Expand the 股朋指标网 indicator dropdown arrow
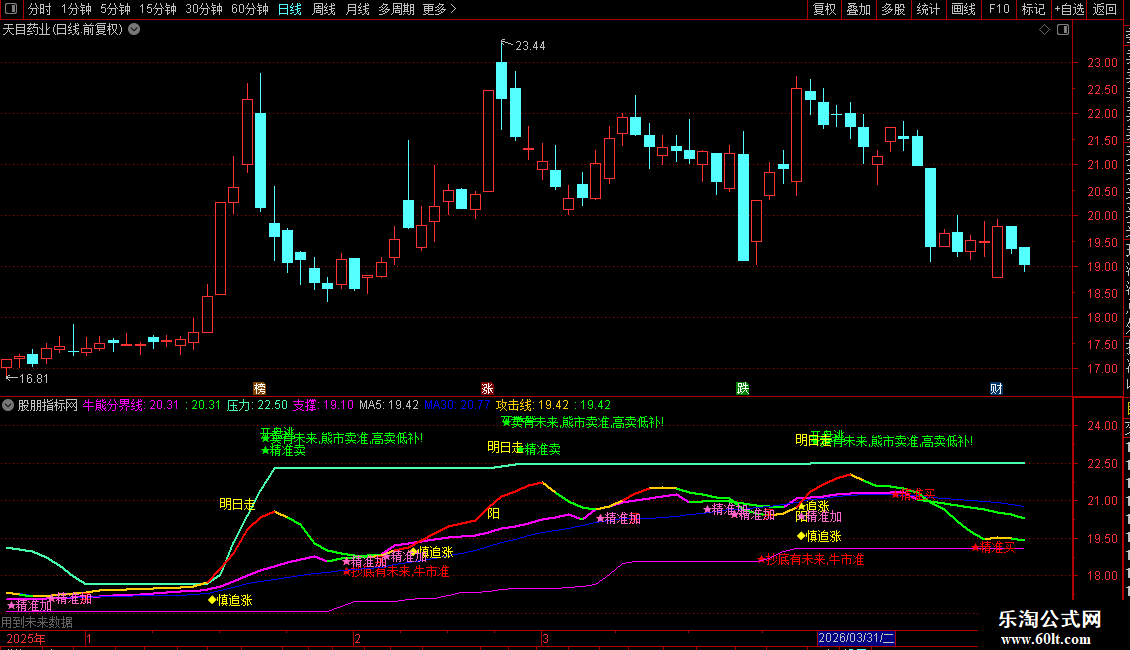 (8, 406)
